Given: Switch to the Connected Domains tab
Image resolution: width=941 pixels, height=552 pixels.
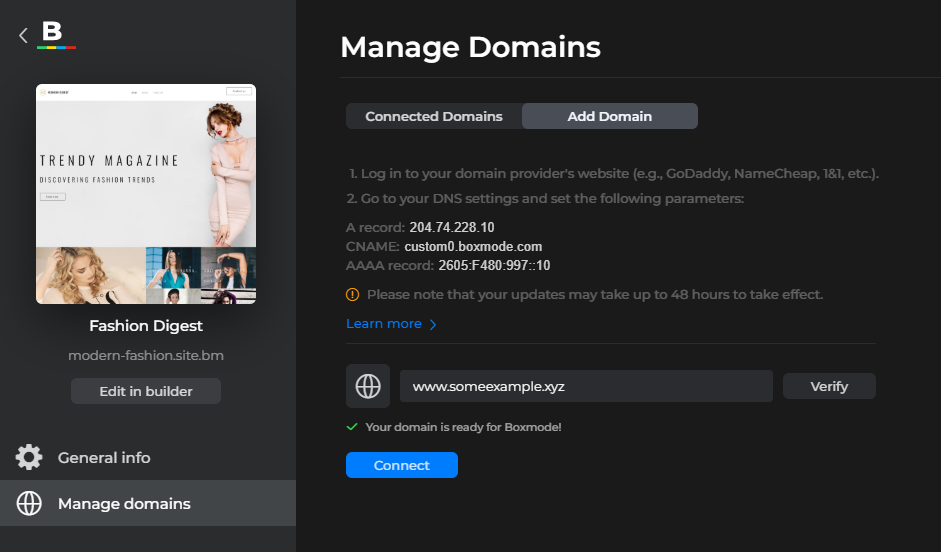Looking at the screenshot, I should pyautogui.click(x=434, y=116).
